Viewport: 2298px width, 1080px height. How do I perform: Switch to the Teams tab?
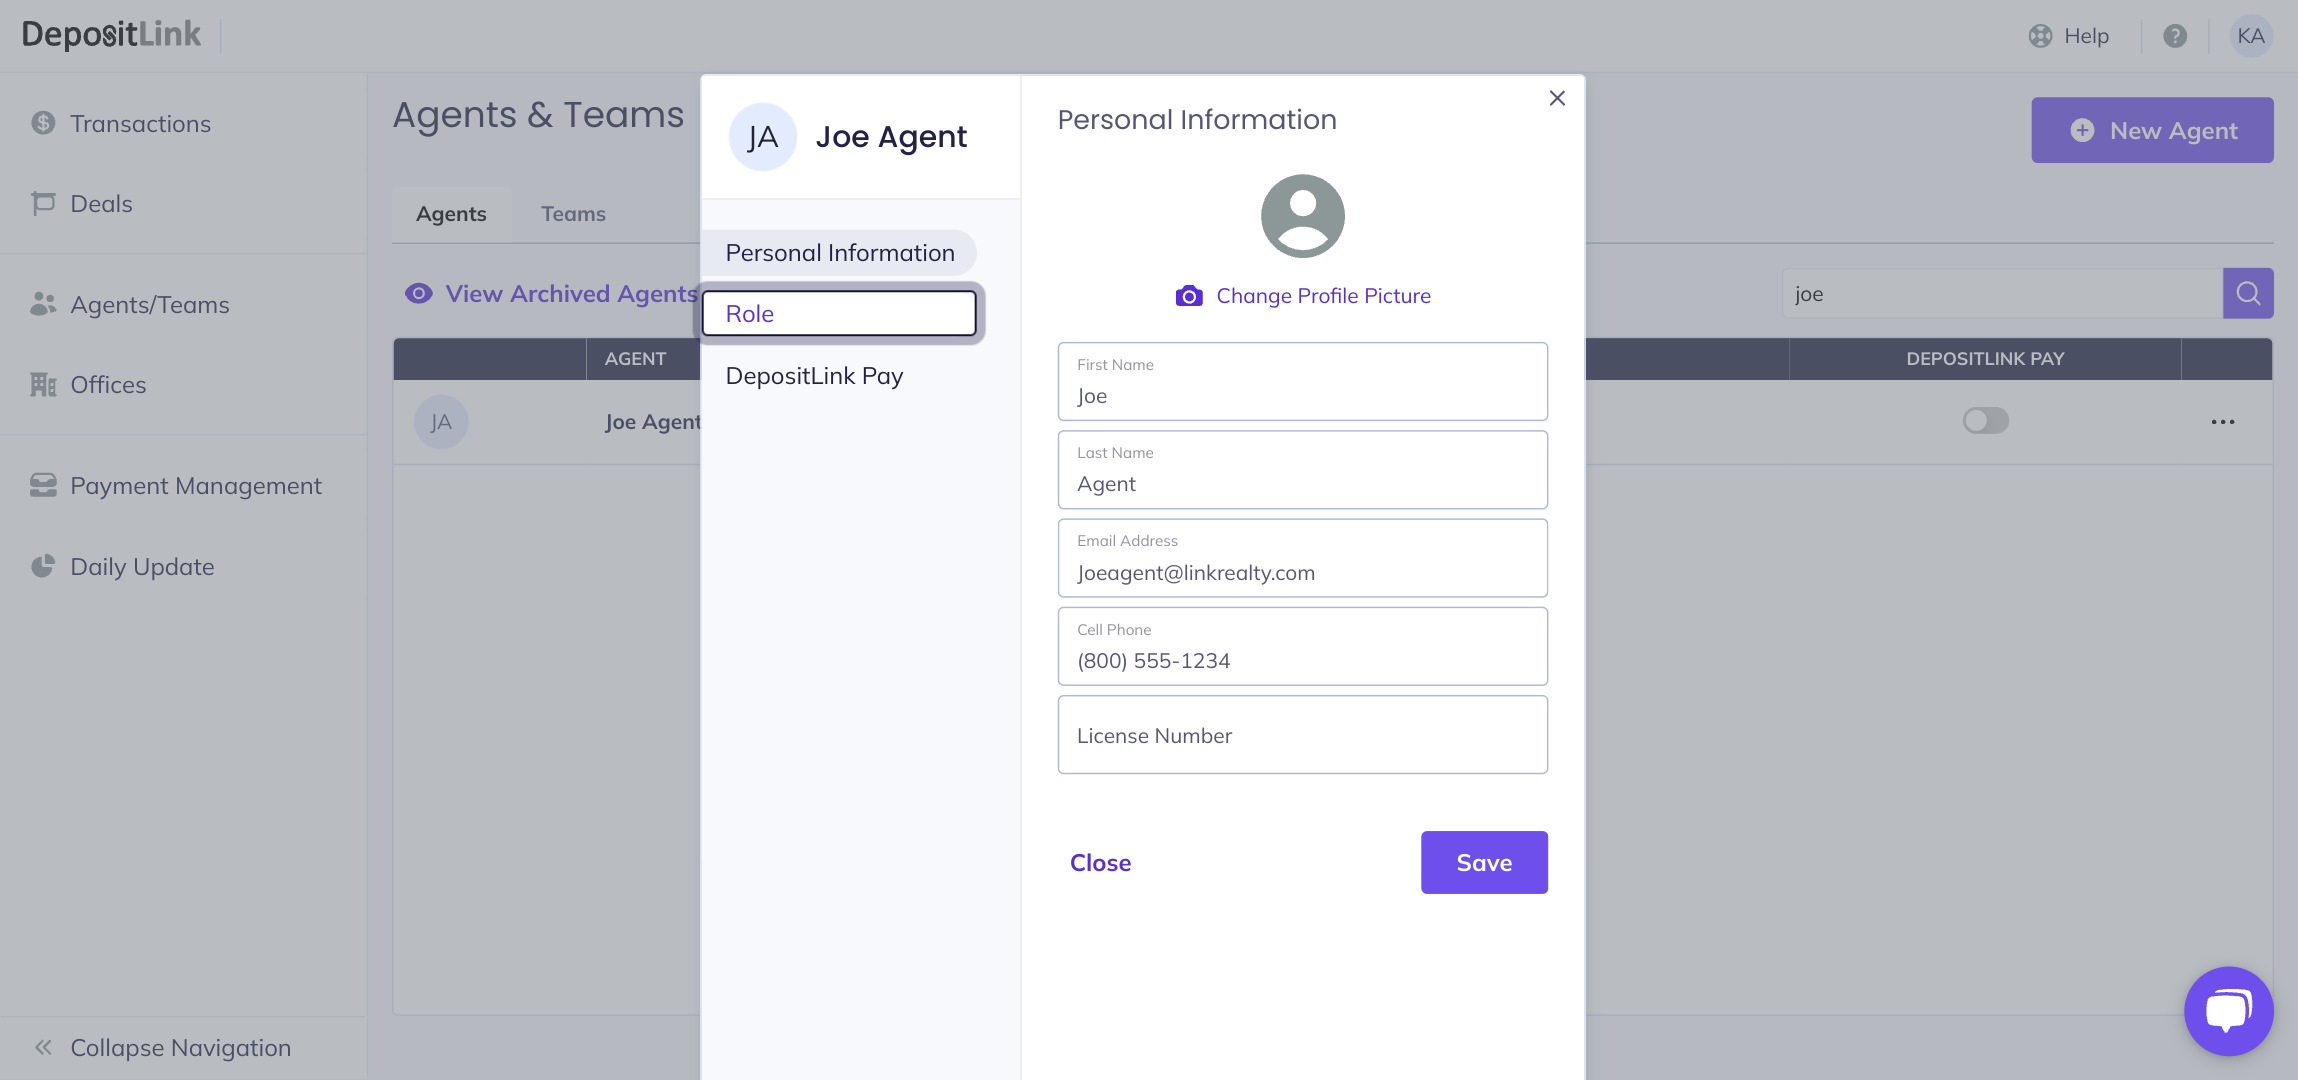click(x=573, y=214)
